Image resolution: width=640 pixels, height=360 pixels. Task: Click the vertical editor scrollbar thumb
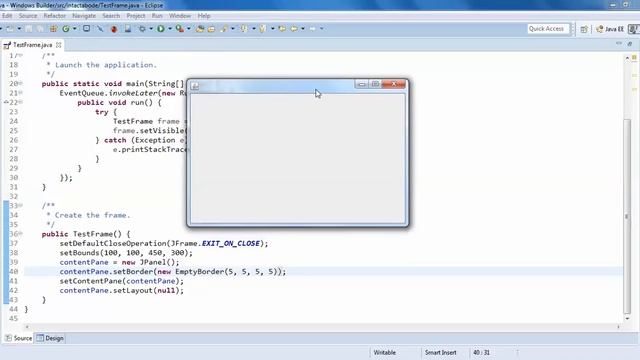[627, 216]
